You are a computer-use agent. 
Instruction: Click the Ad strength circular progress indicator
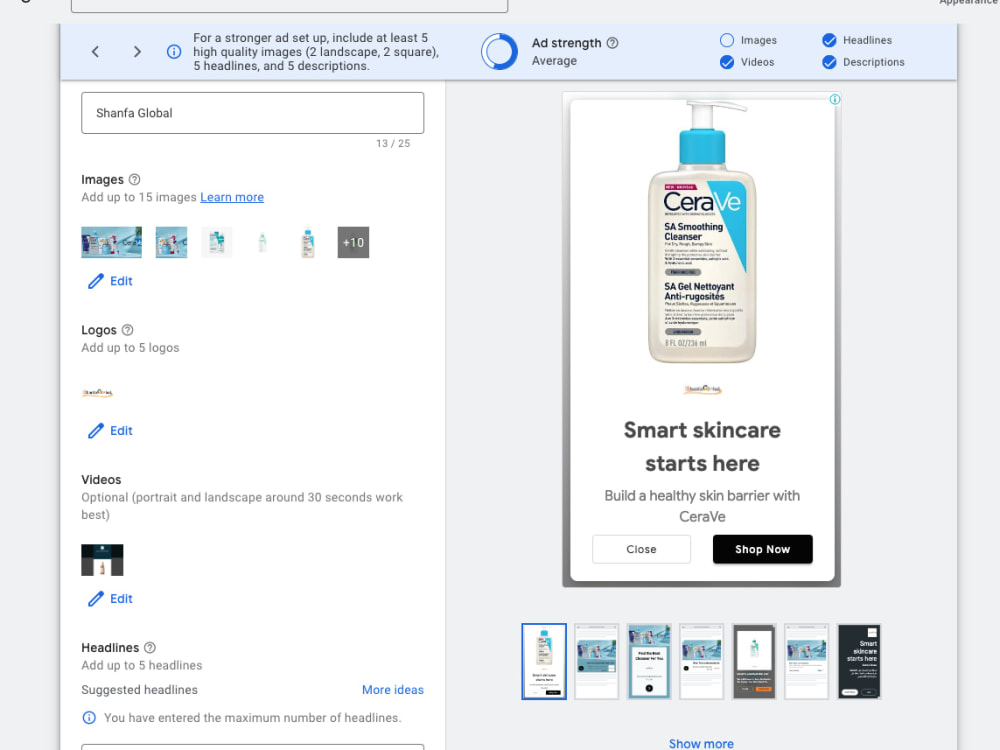499,52
